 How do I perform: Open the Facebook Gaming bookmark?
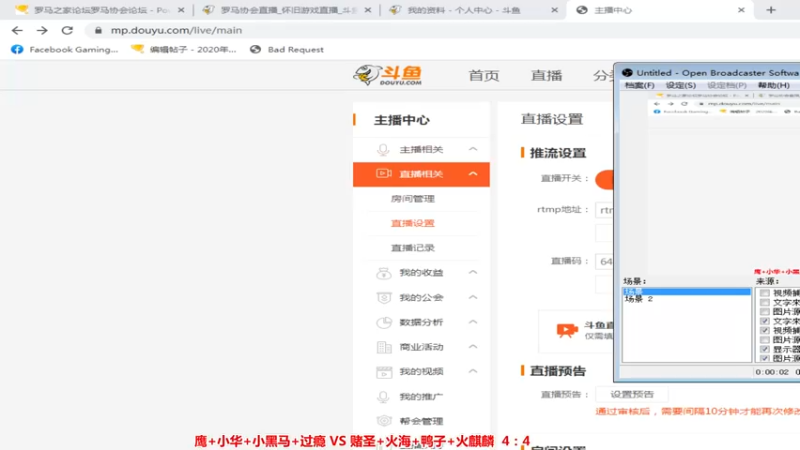tap(65, 49)
